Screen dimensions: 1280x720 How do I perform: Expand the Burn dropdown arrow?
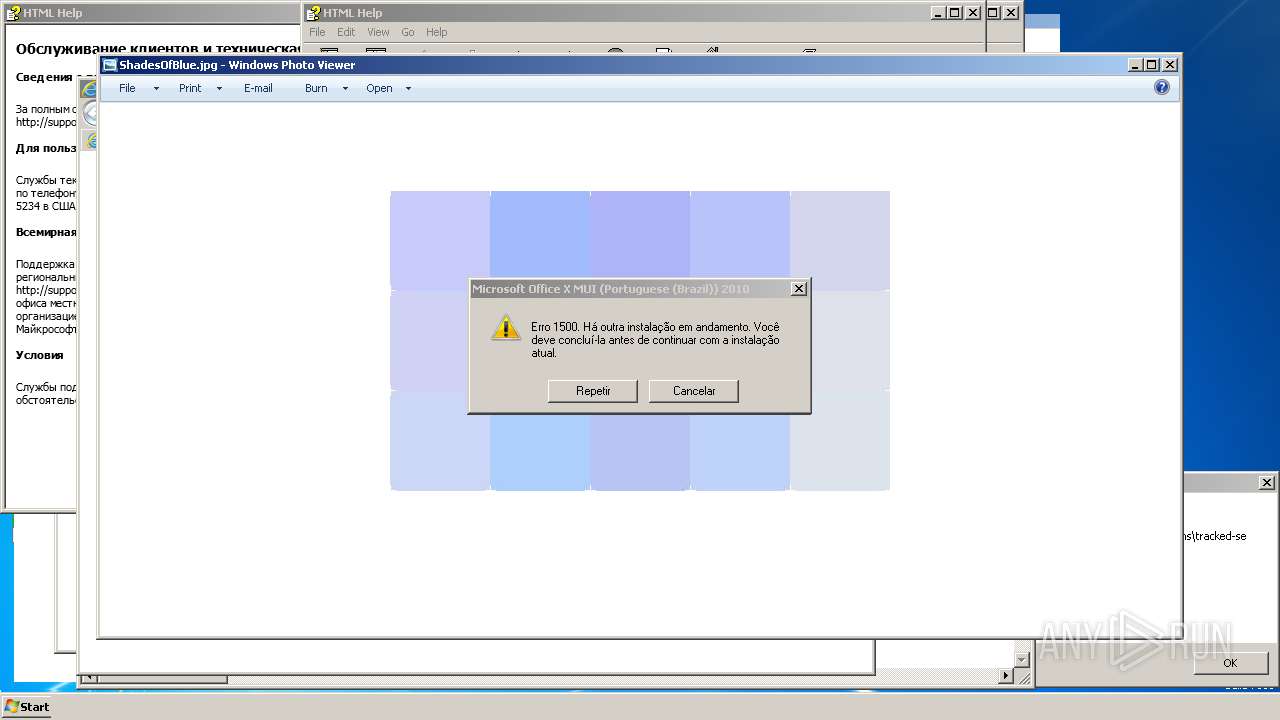345,88
